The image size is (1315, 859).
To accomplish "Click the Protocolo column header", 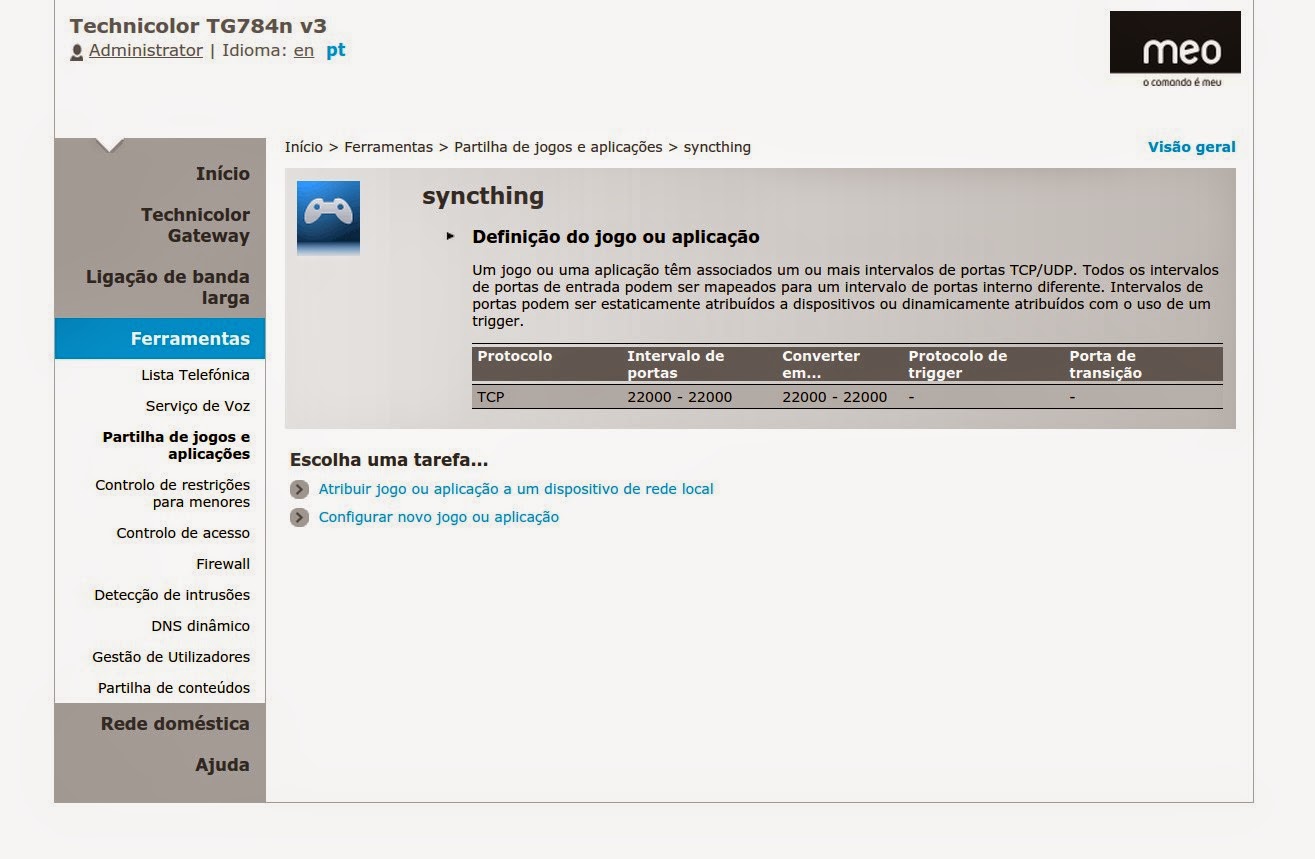I will point(514,356).
